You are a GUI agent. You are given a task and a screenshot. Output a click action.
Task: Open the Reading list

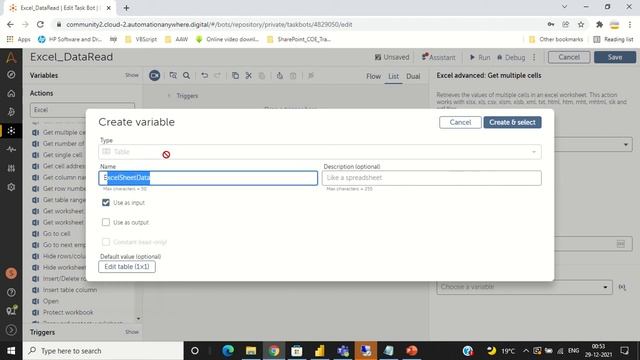(x=613, y=39)
